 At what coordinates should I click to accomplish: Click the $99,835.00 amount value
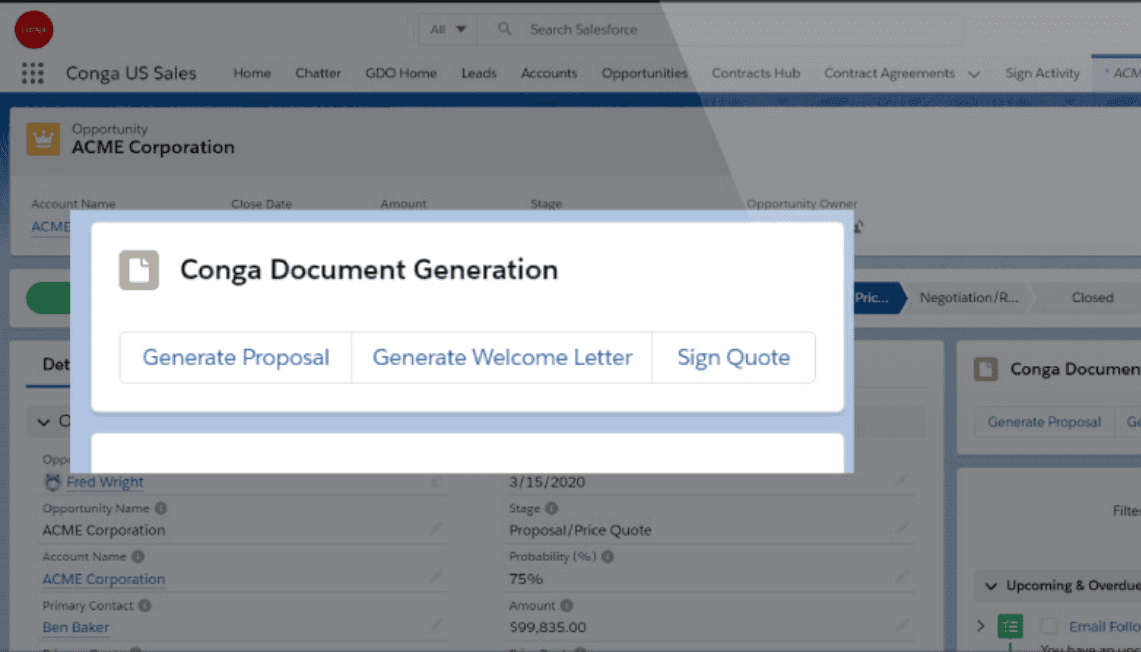click(x=548, y=627)
